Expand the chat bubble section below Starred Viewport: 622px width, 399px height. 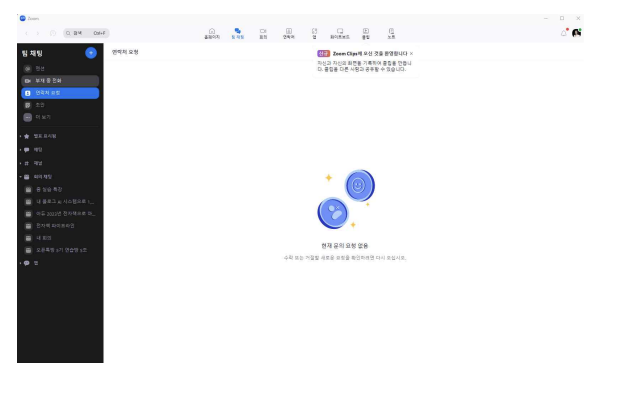point(21,150)
